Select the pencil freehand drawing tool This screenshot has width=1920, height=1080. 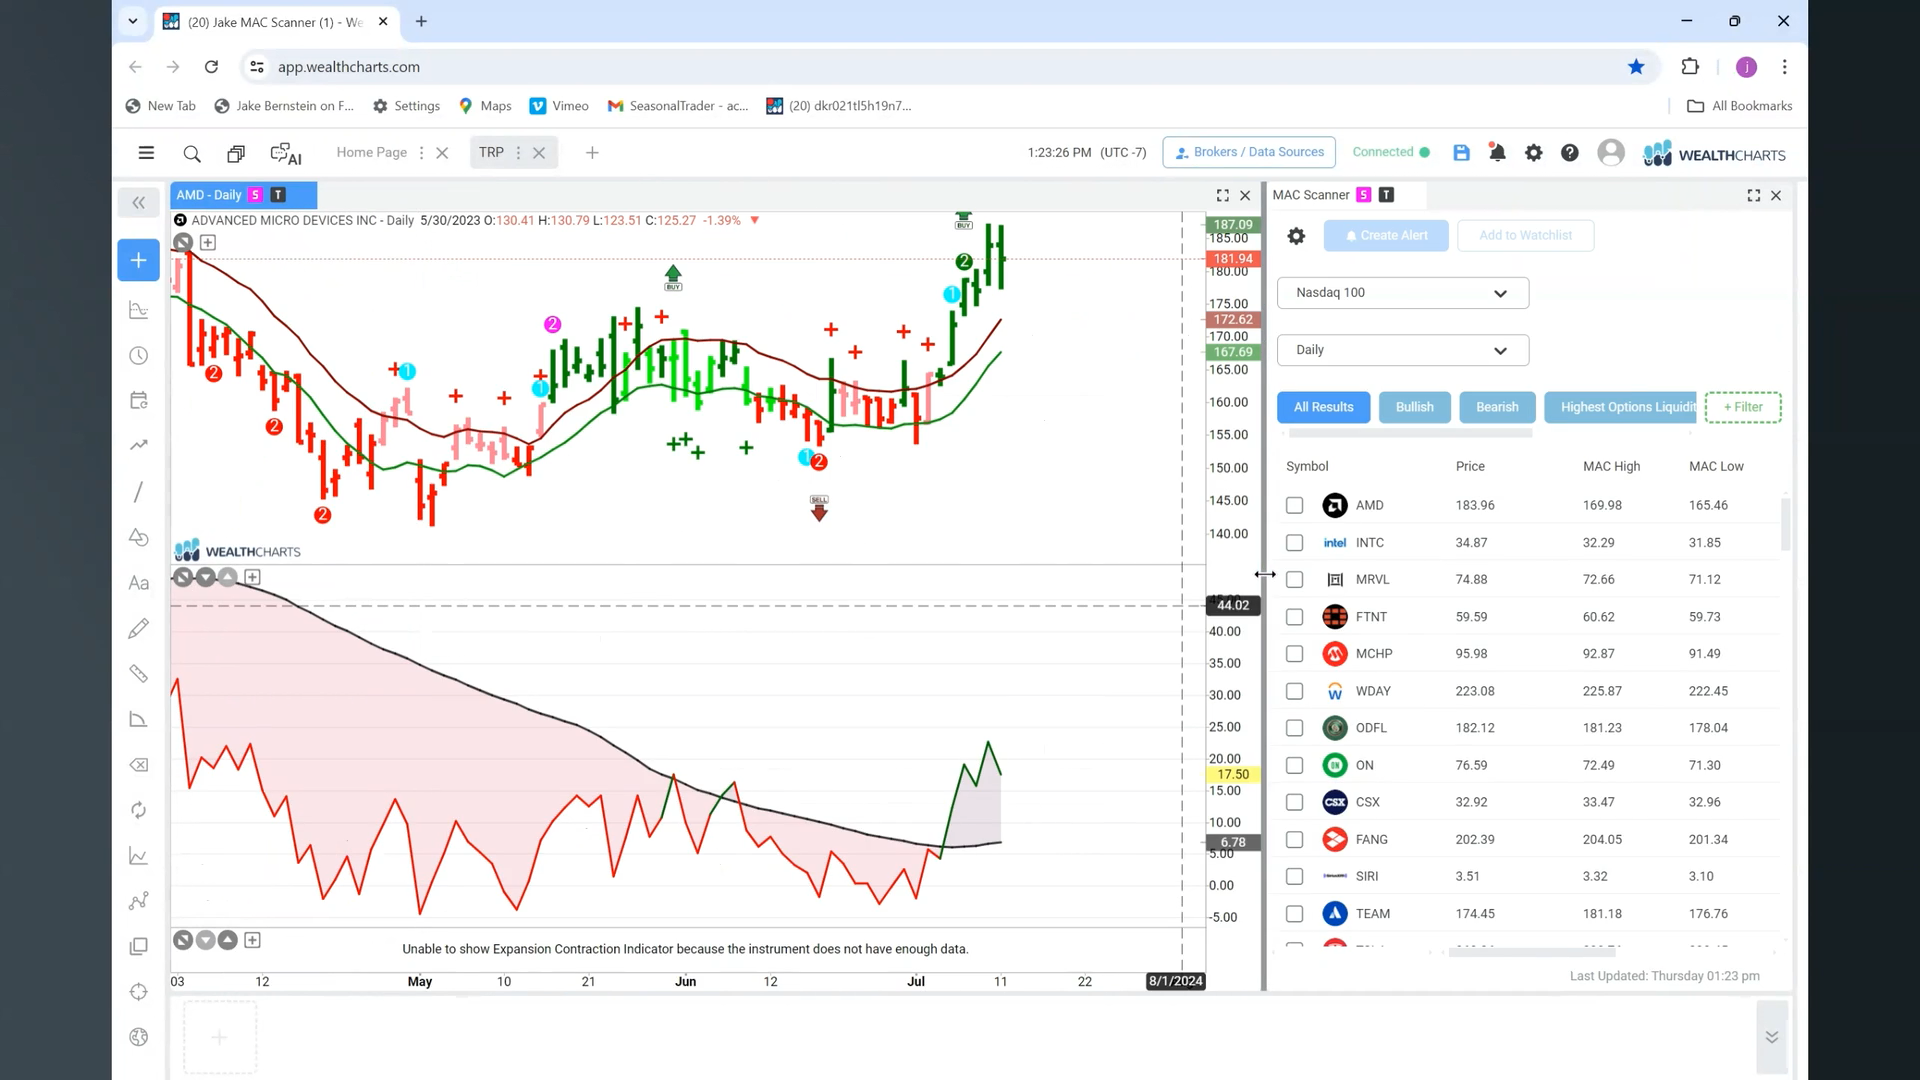click(x=139, y=628)
